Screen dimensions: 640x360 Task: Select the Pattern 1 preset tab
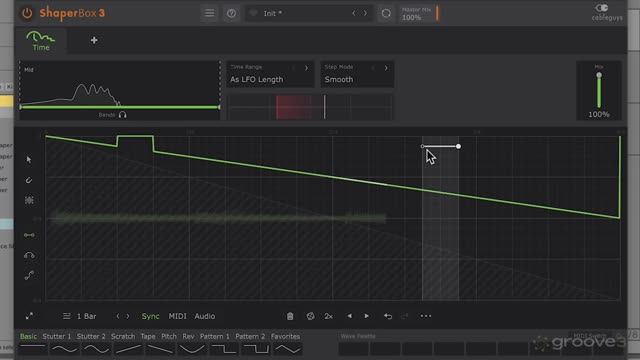click(x=215, y=336)
